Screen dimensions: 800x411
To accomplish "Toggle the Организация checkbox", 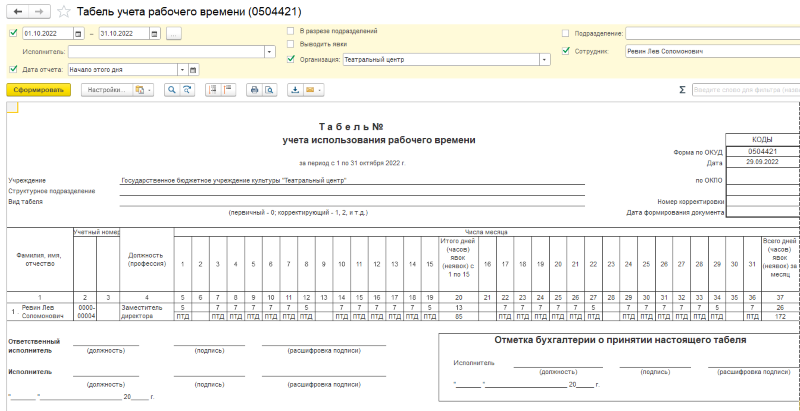I will pos(291,59).
